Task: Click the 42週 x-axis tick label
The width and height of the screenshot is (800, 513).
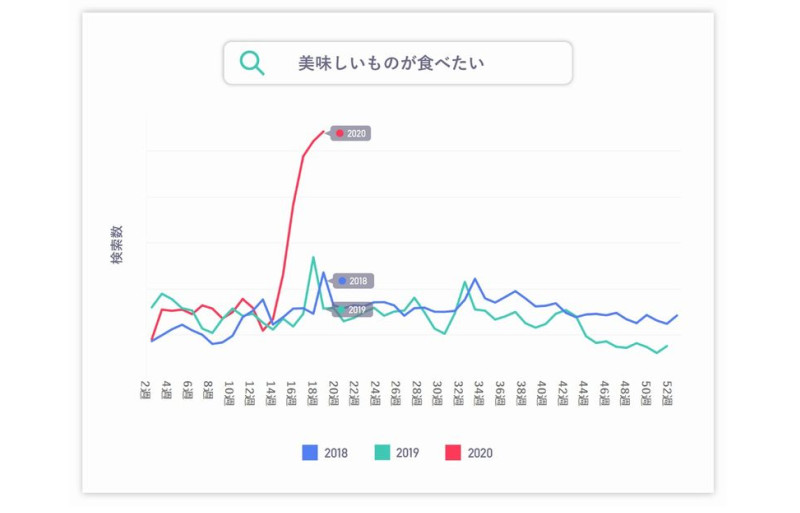Action: pos(562,390)
